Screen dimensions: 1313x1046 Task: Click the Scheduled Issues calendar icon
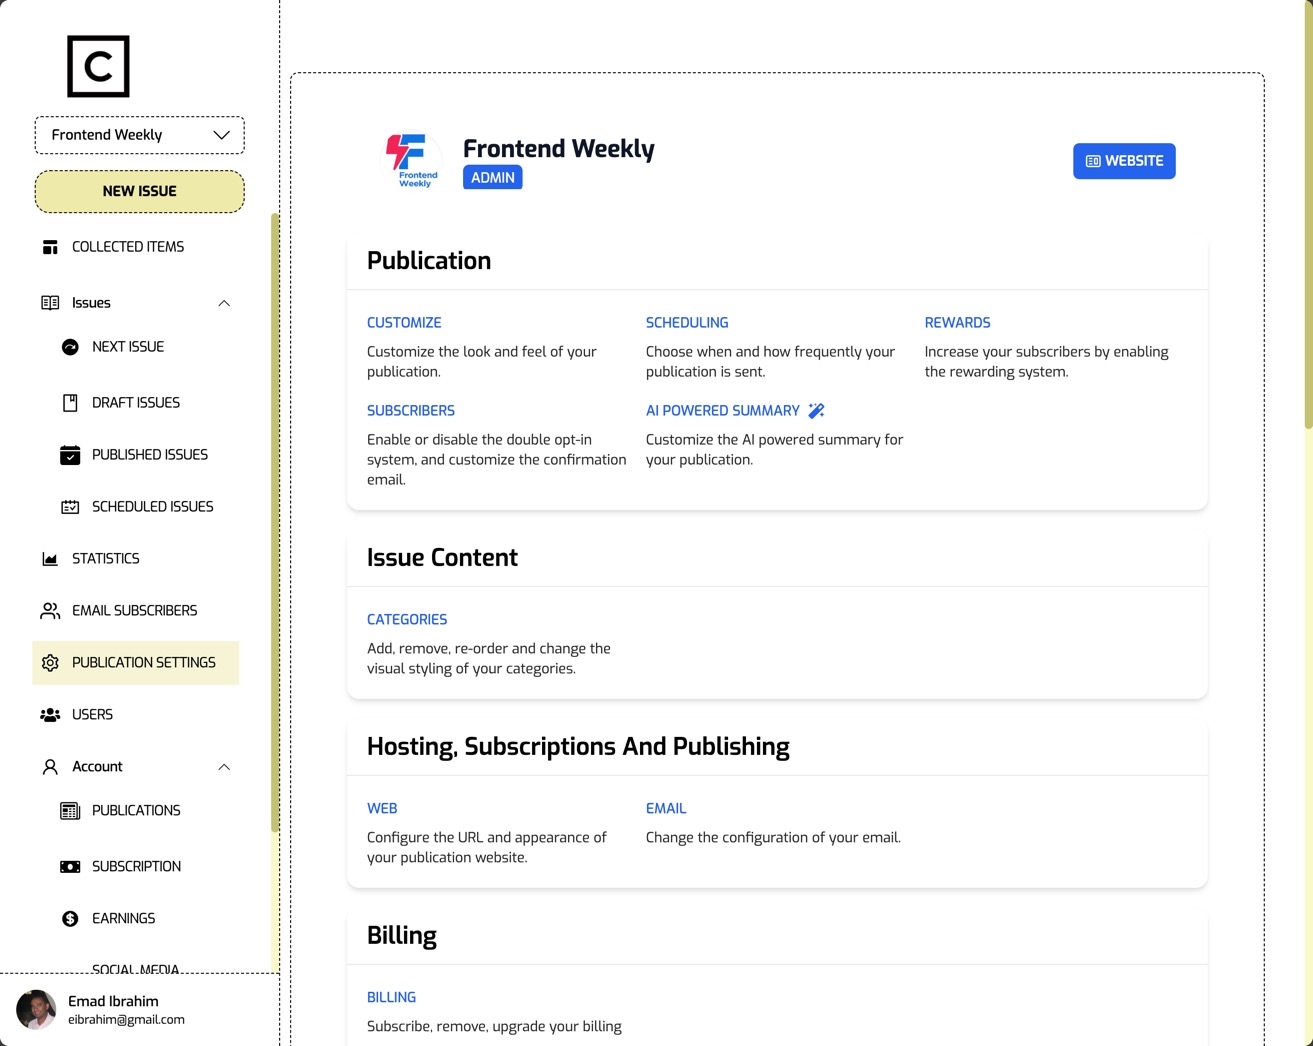point(70,506)
